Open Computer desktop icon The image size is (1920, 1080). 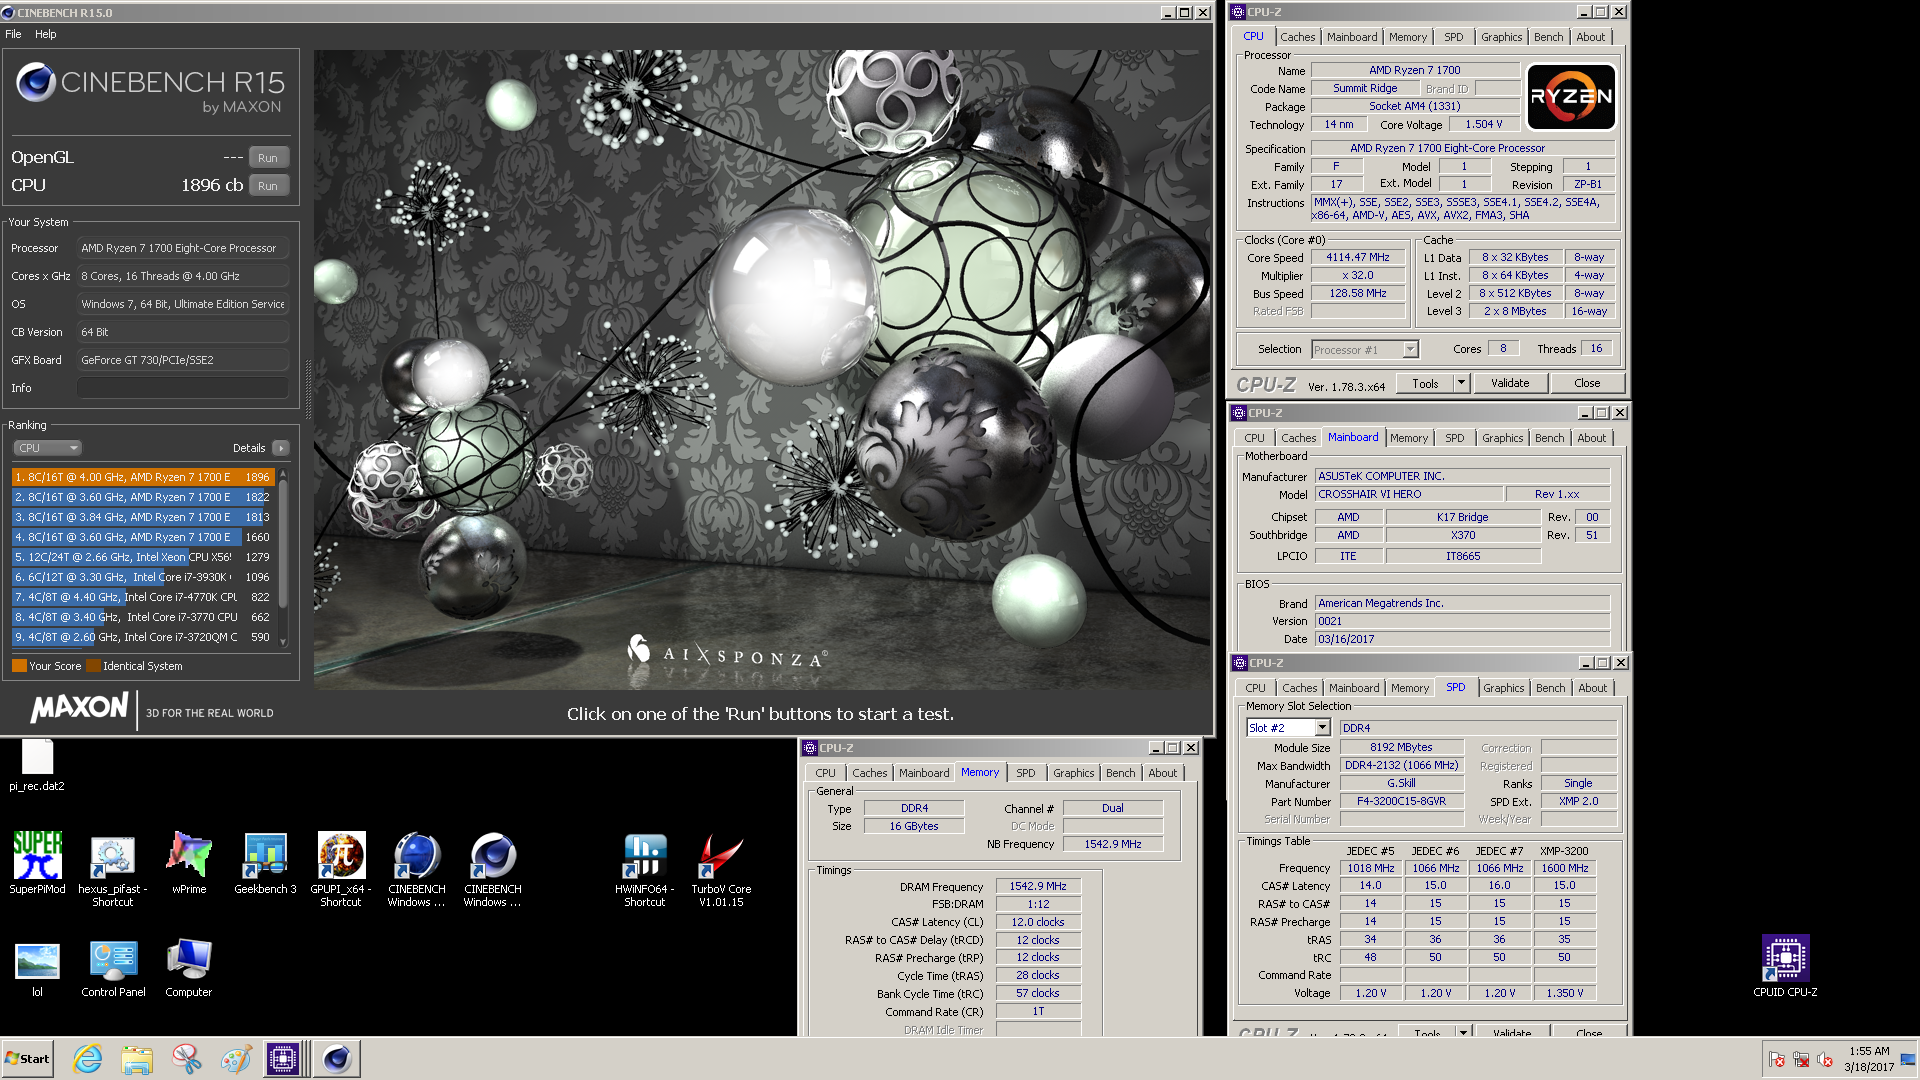(x=188, y=968)
